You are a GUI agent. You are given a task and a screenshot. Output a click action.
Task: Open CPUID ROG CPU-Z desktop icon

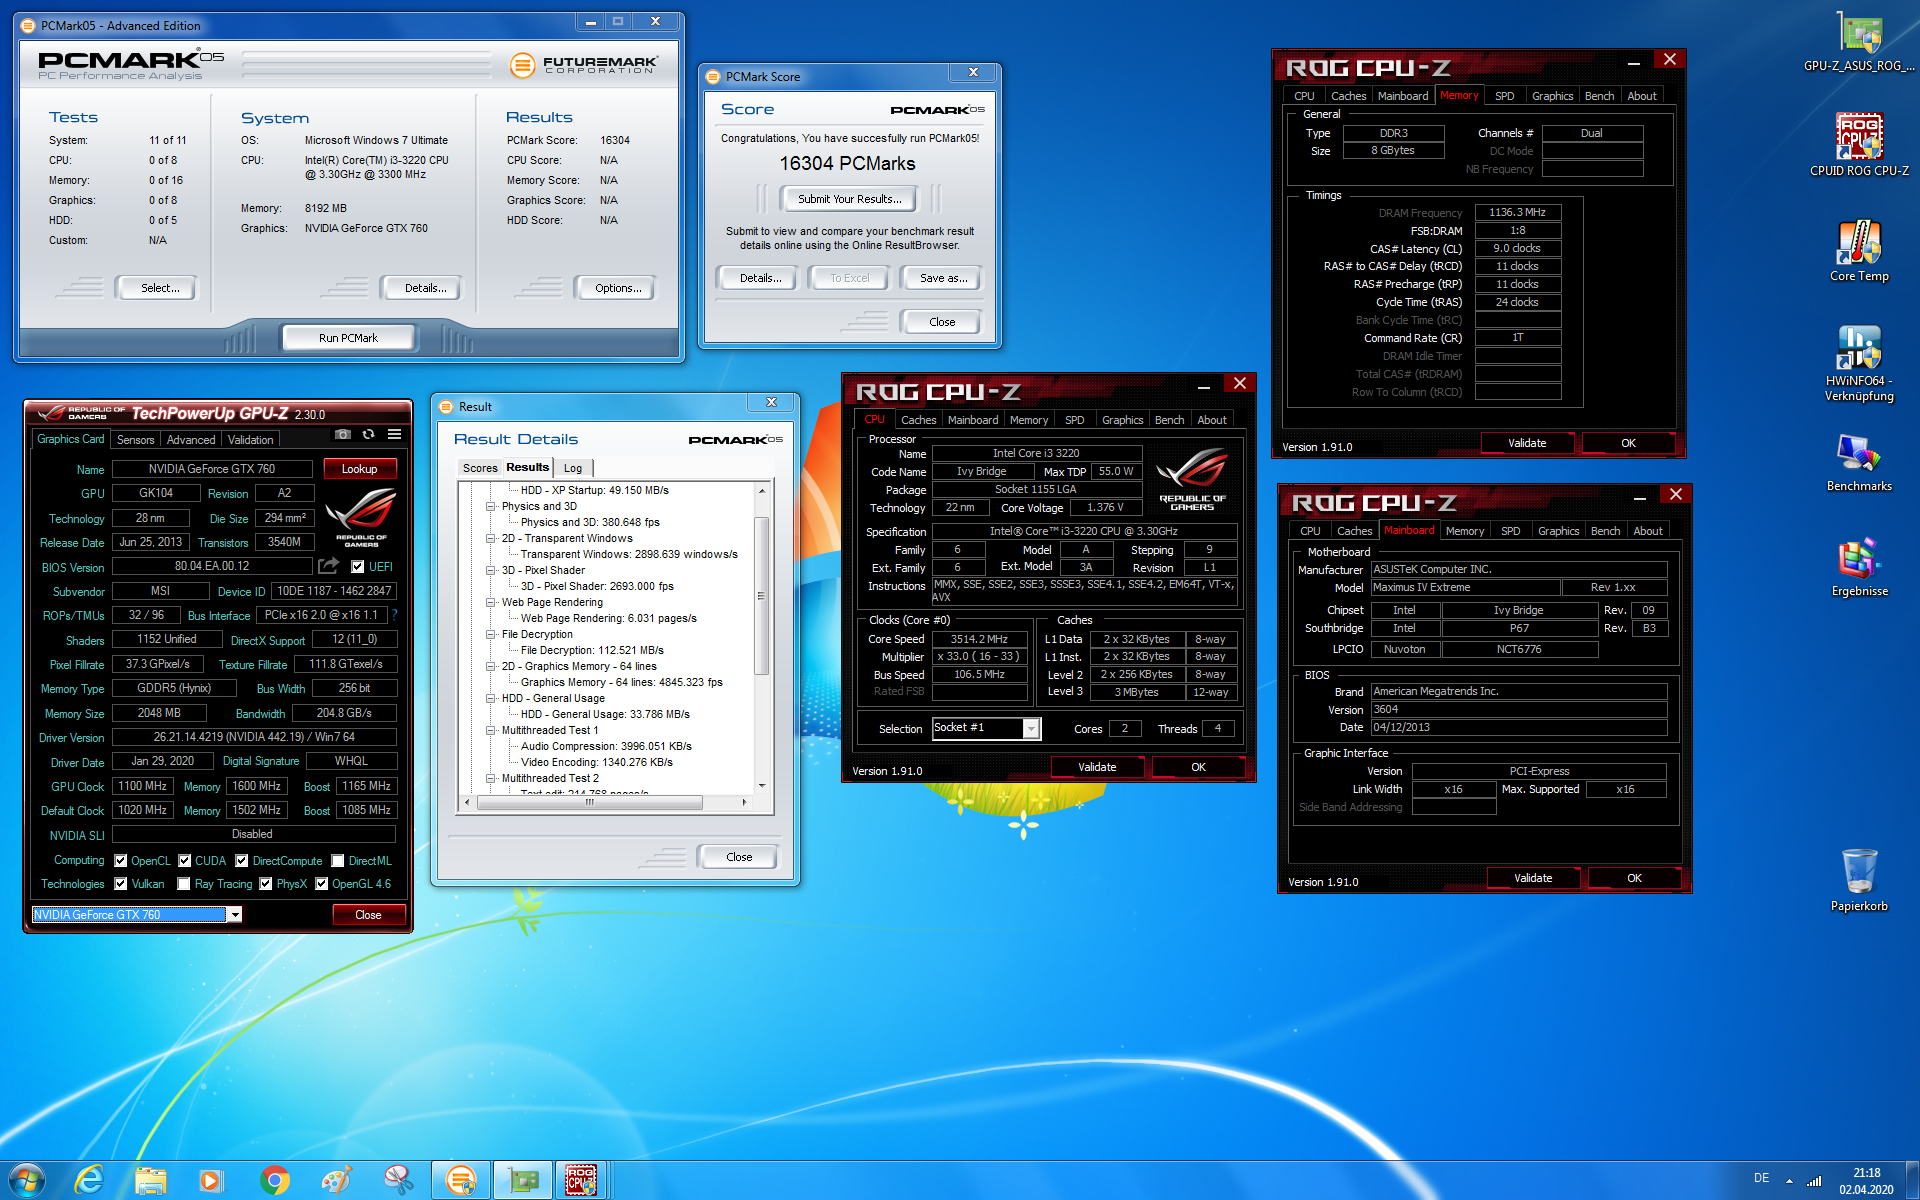tap(1859, 145)
